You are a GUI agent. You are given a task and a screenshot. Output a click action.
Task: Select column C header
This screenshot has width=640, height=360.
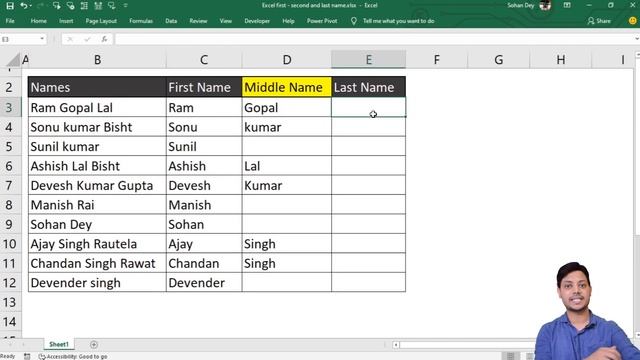point(204,60)
